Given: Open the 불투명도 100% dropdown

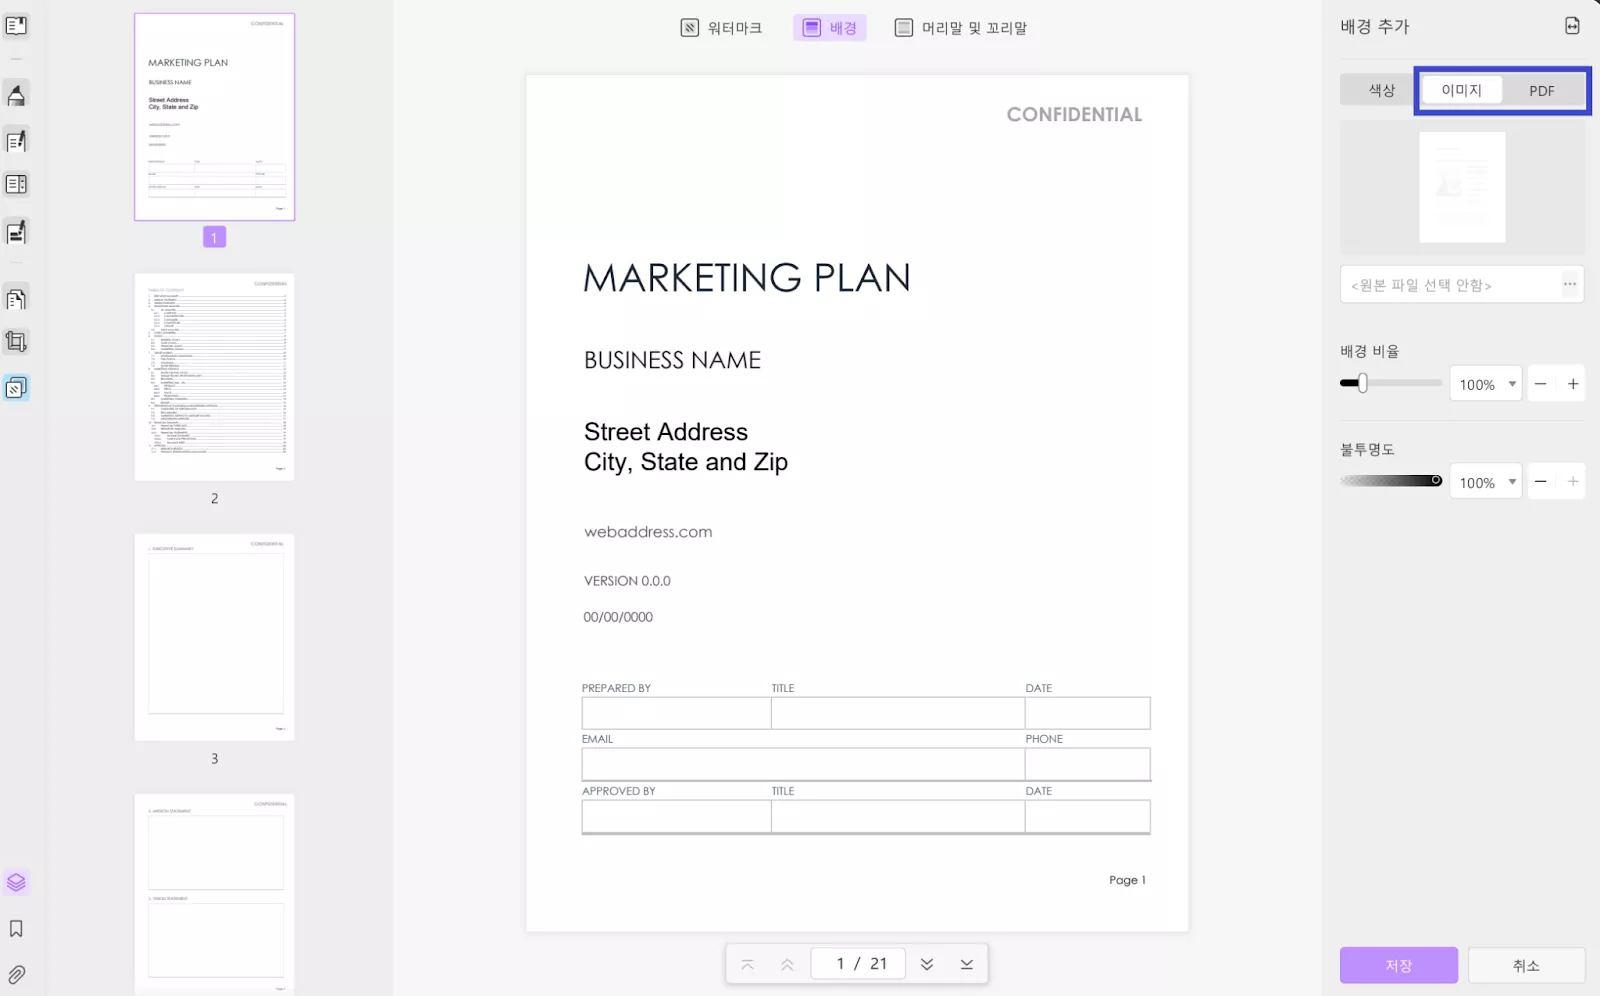Looking at the screenshot, I should coord(1486,482).
